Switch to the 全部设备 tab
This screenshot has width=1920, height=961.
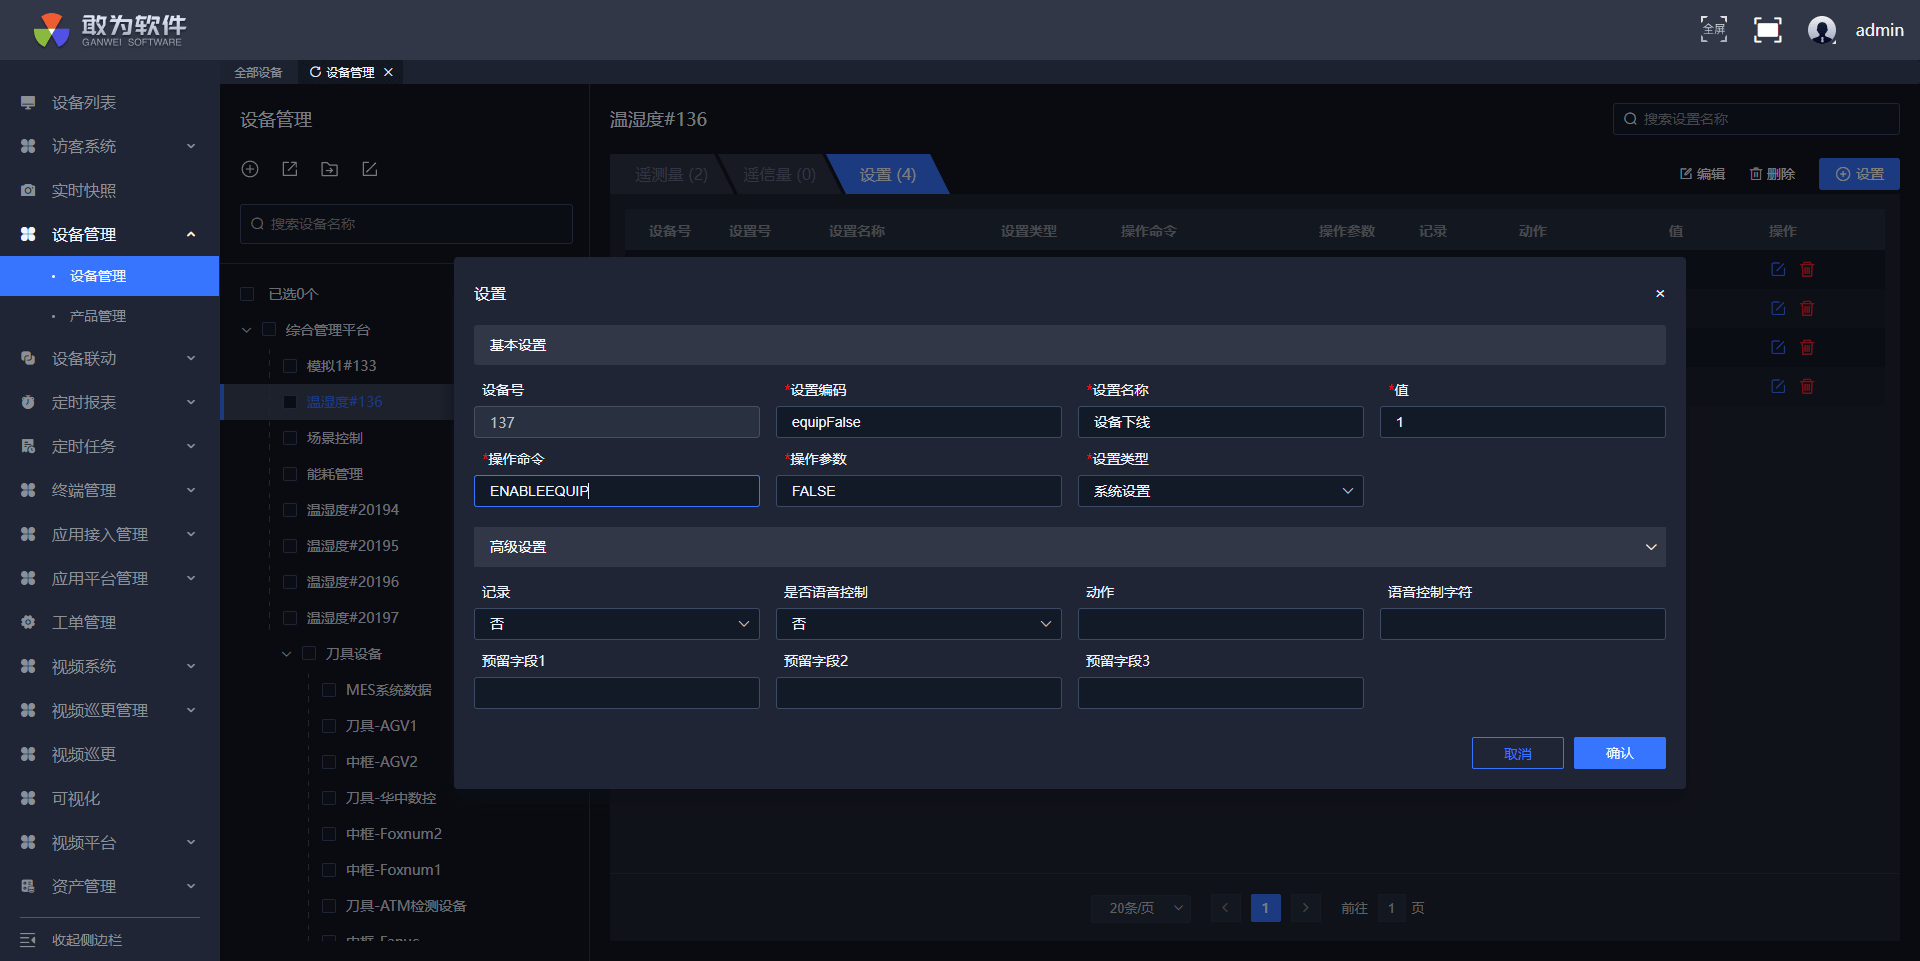coord(258,72)
